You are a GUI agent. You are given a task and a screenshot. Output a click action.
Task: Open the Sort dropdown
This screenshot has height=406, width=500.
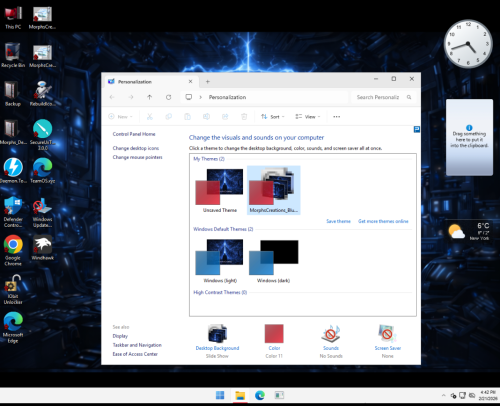[x=273, y=117]
